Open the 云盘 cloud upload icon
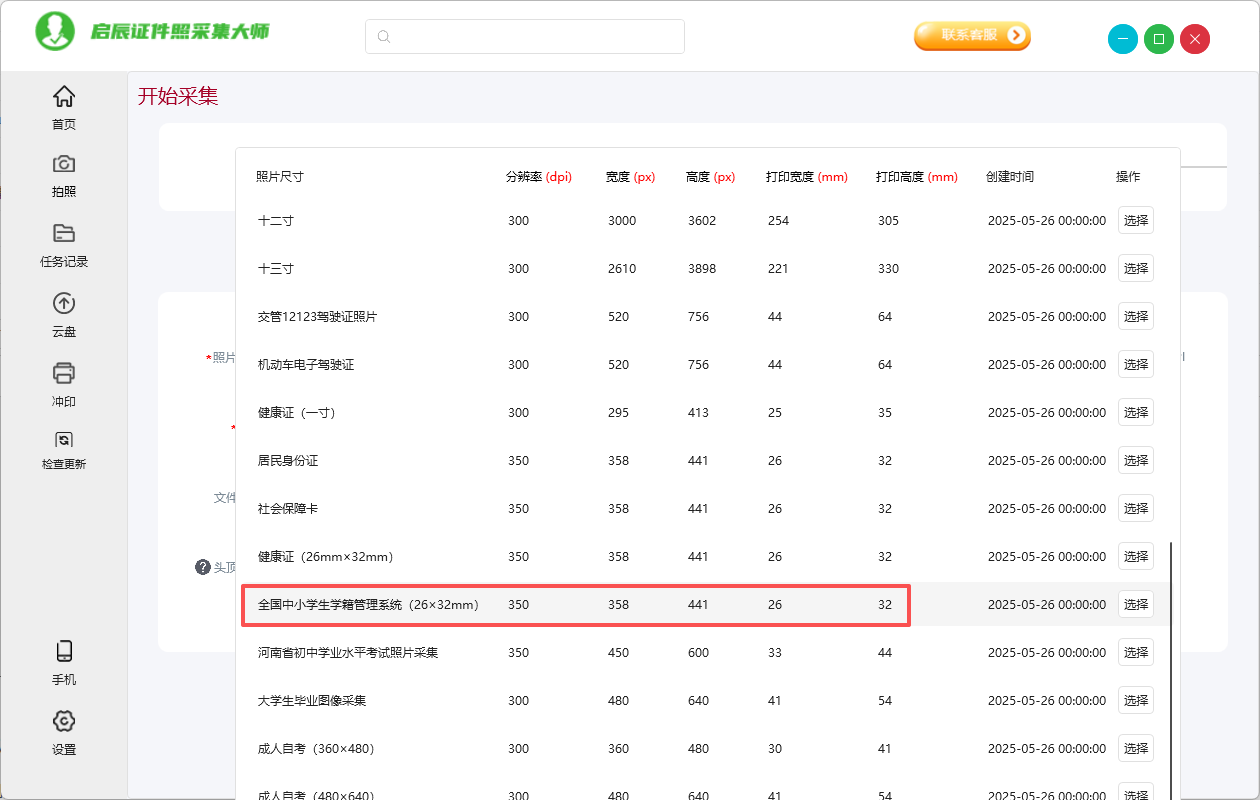Screen dimensions: 1260x800 tap(64, 304)
